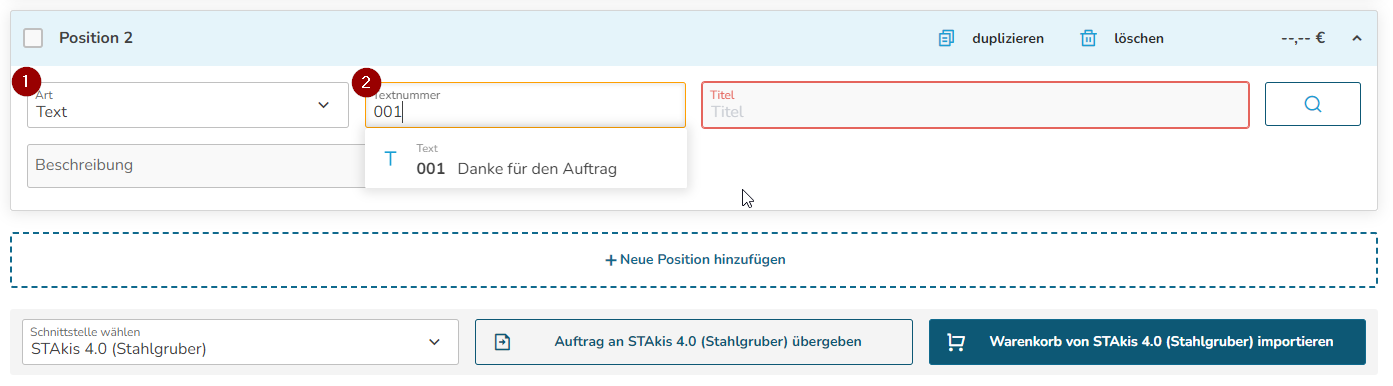1393x386 pixels.
Task: Tick the Position 2 checkbox
Action: [x=33, y=38]
